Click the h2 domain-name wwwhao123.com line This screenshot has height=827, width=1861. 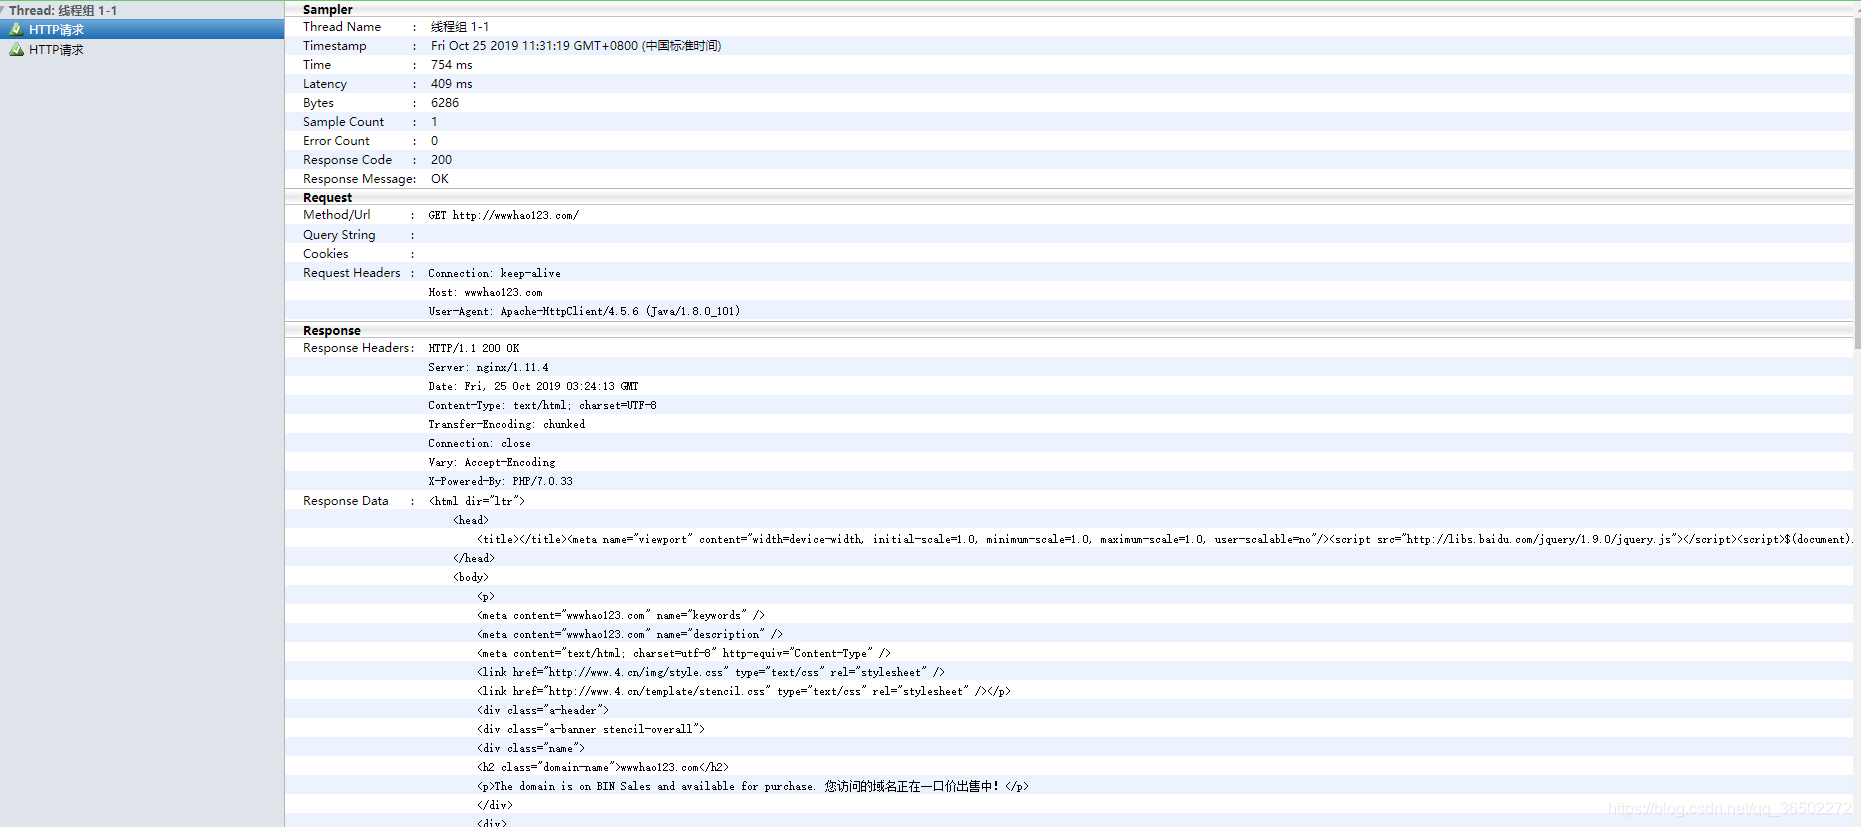pyautogui.click(x=603, y=767)
